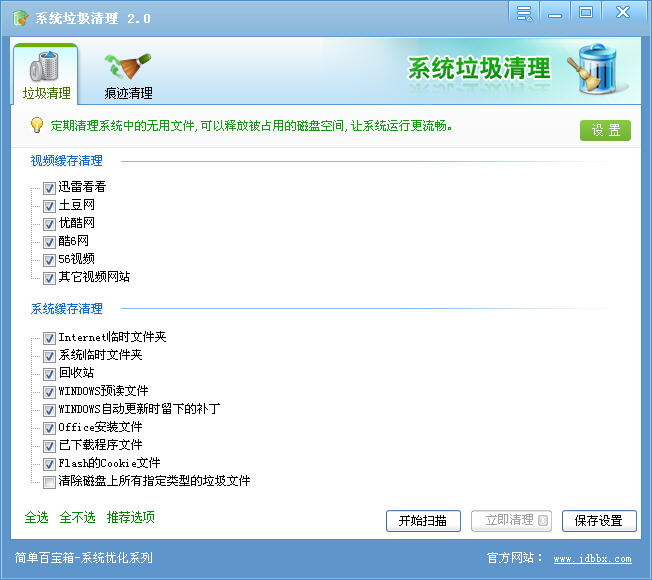Minimize the 系统垃圾清理 window
Viewport: 652px width, 580px height.
[x=554, y=13]
